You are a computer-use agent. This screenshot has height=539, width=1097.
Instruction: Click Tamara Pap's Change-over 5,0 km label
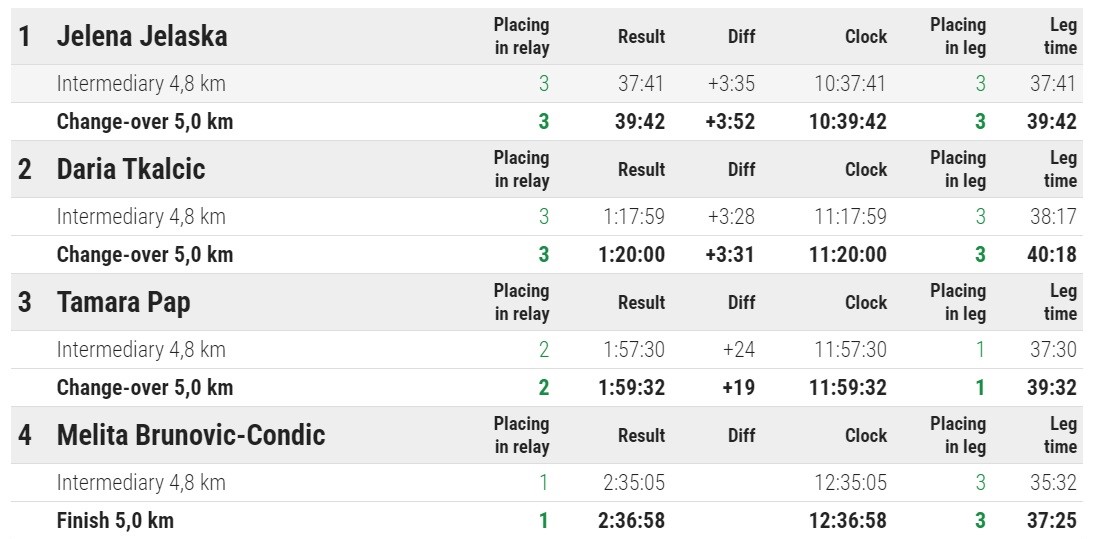tap(145, 388)
